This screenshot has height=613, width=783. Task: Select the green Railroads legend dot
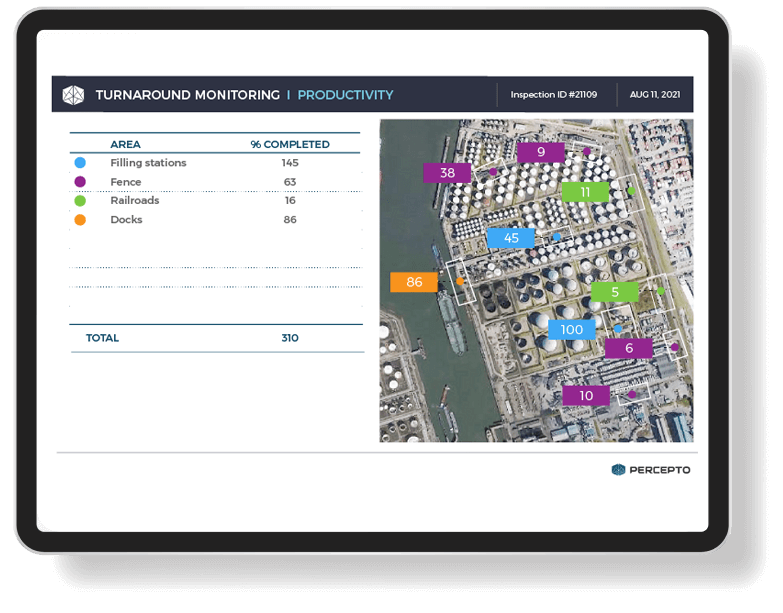point(80,201)
